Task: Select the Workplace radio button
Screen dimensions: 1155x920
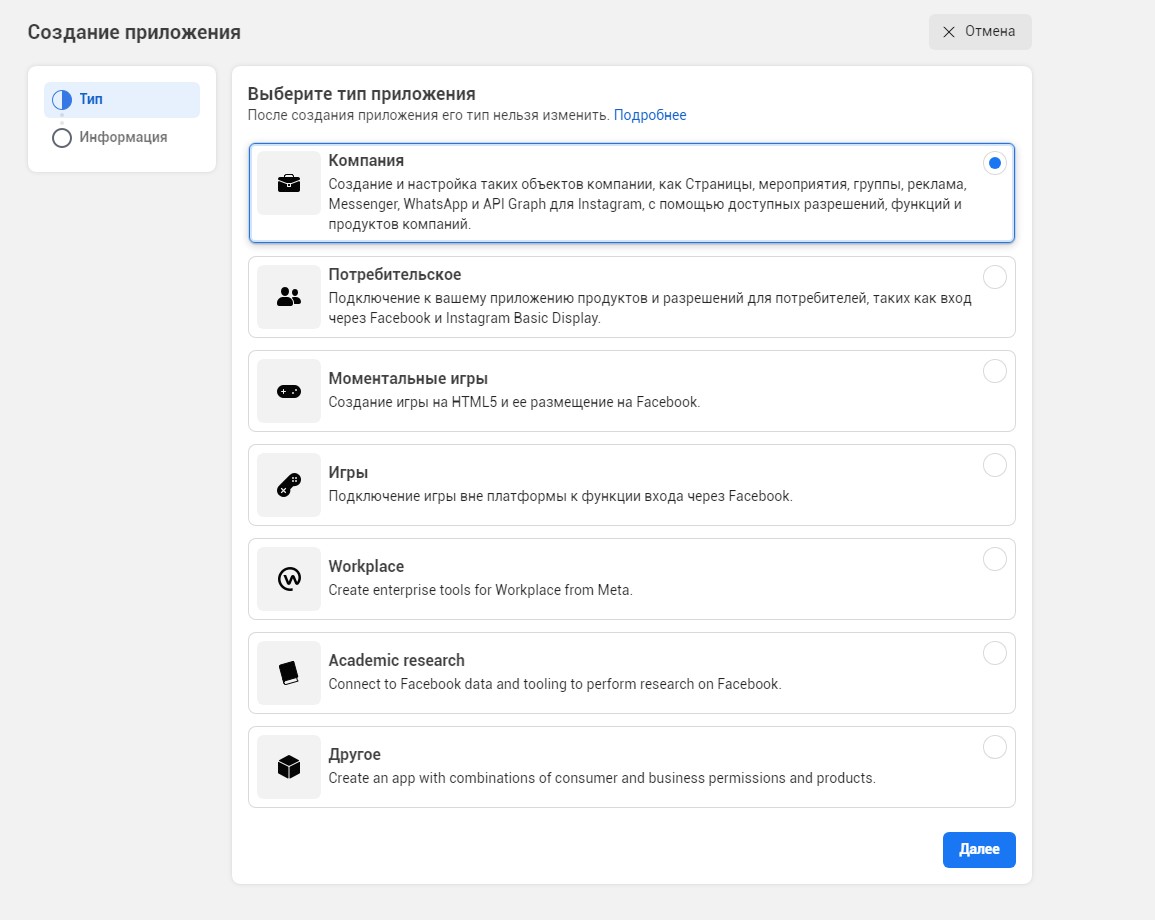Action: click(x=994, y=559)
